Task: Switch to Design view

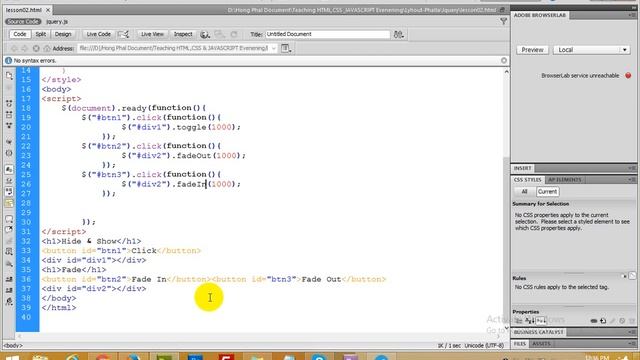Action: click(63, 34)
